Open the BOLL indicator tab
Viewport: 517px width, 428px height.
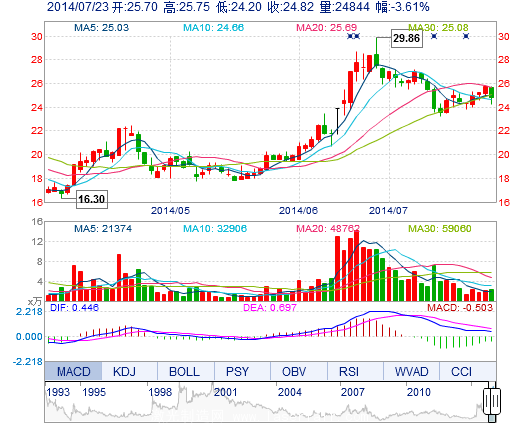pyautogui.click(x=184, y=371)
